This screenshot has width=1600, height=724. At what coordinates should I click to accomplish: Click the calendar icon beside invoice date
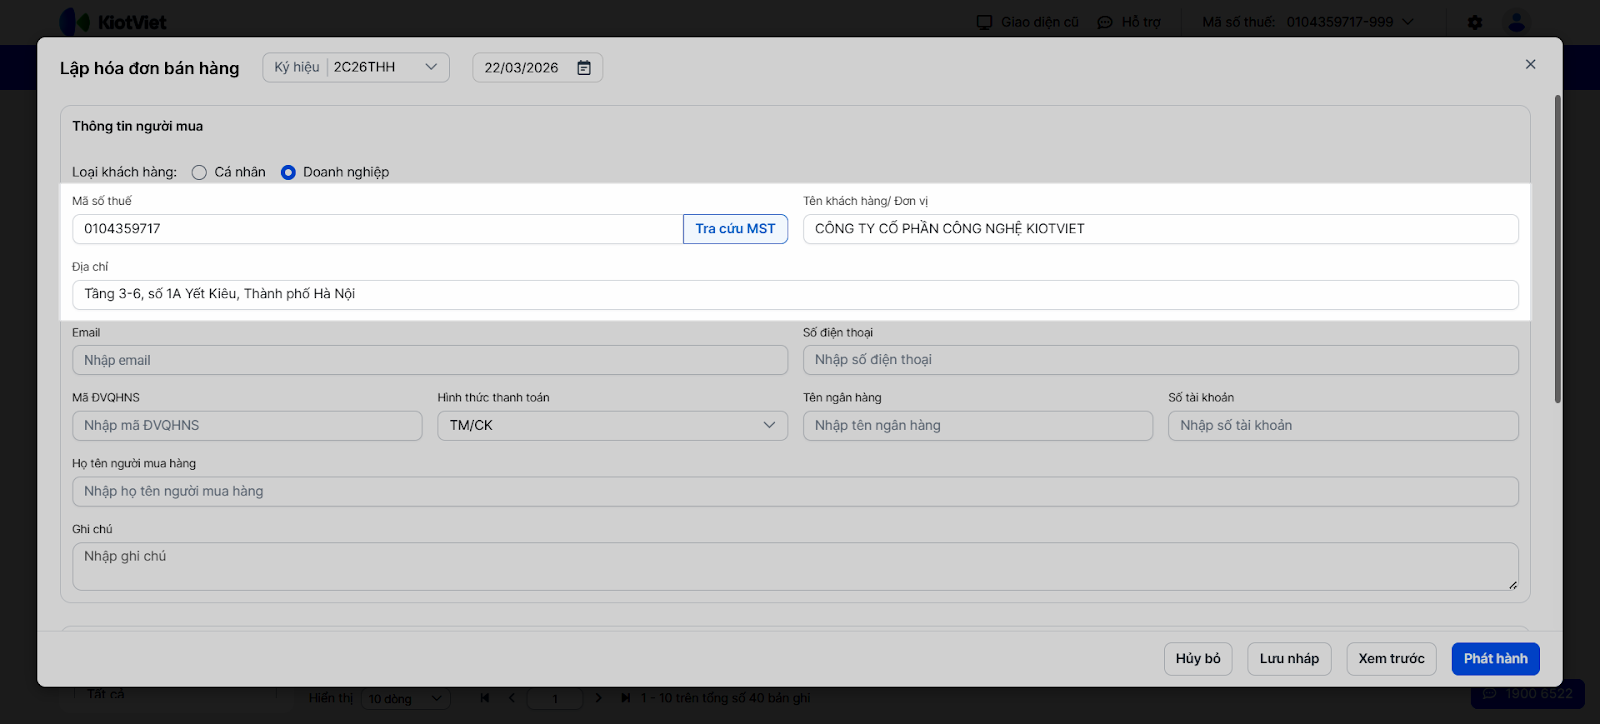(x=584, y=68)
